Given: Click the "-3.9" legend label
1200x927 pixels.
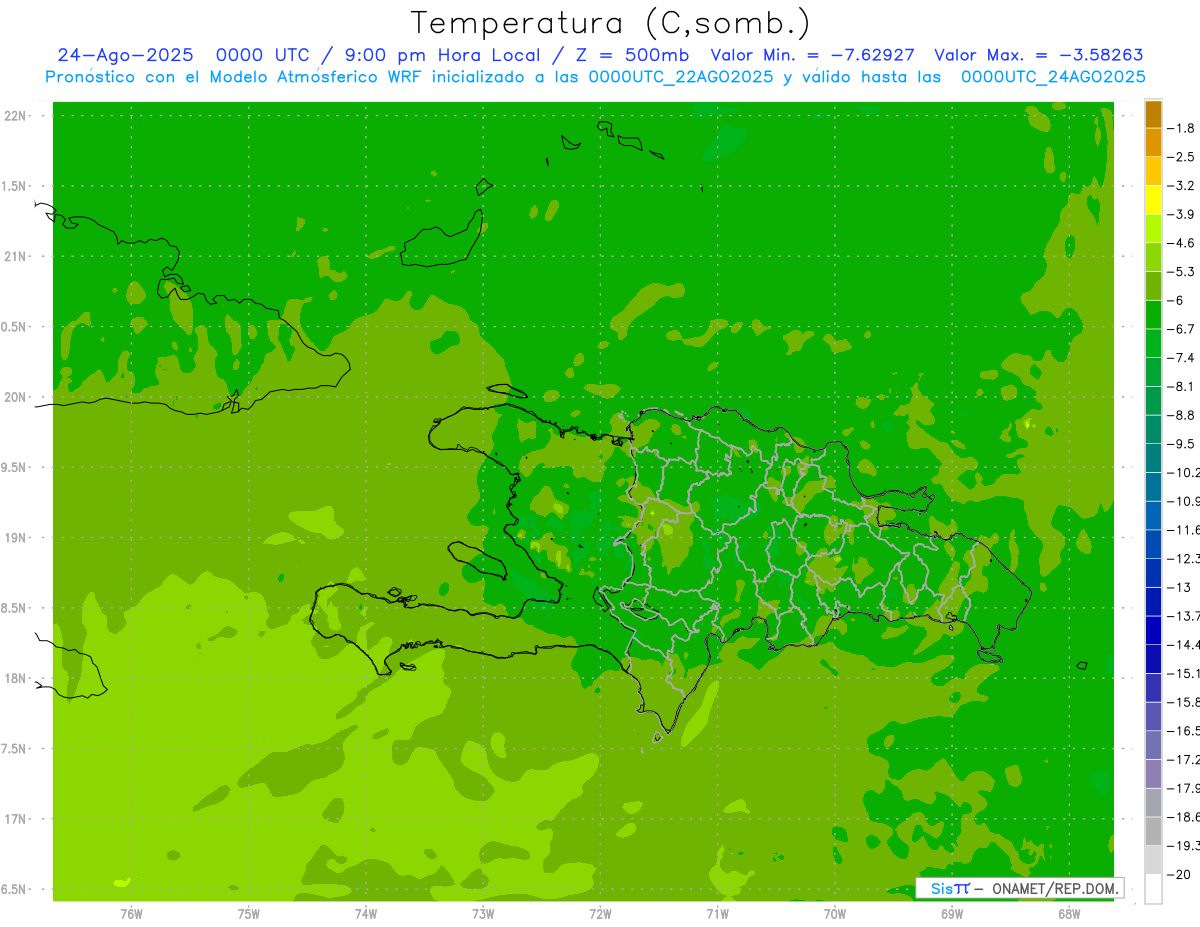Looking at the screenshot, I should (1183, 214).
